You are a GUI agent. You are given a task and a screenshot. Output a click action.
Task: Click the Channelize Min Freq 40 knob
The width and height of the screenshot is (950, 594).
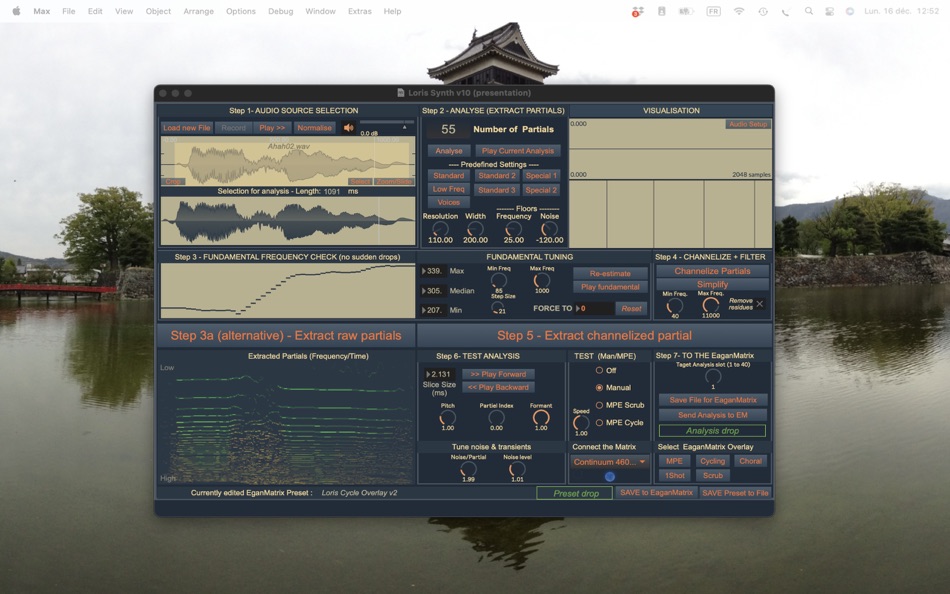[674, 306]
